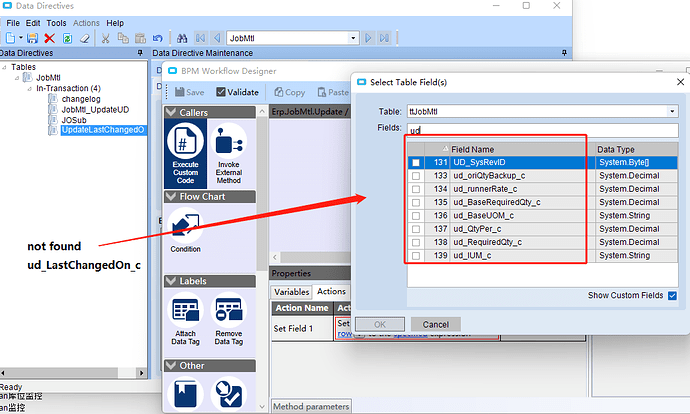This screenshot has width=690, height=414.
Task: Click the Paste clipboard icon in main toolbar
Action: click(140, 38)
